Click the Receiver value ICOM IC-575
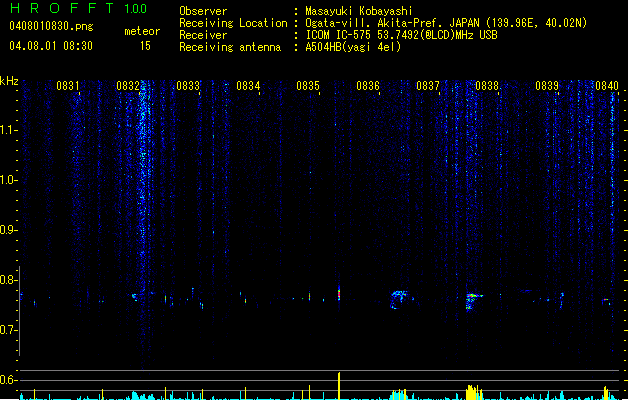629x400 pixels. click(x=339, y=35)
